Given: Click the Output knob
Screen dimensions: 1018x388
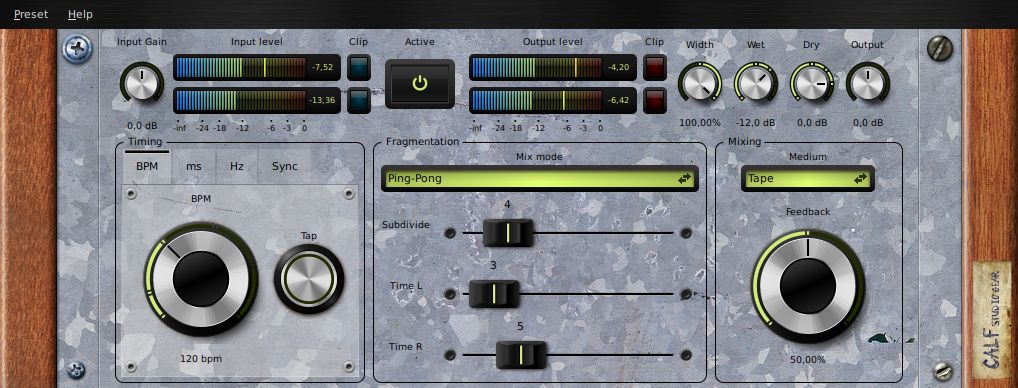Looking at the screenshot, I should [x=867, y=84].
